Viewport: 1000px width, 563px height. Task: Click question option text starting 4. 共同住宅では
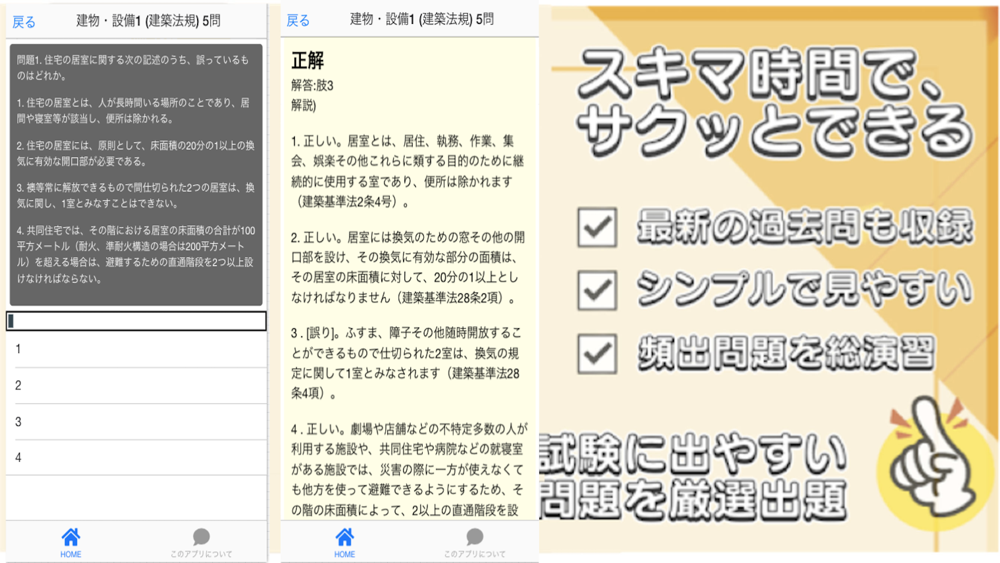135,254
